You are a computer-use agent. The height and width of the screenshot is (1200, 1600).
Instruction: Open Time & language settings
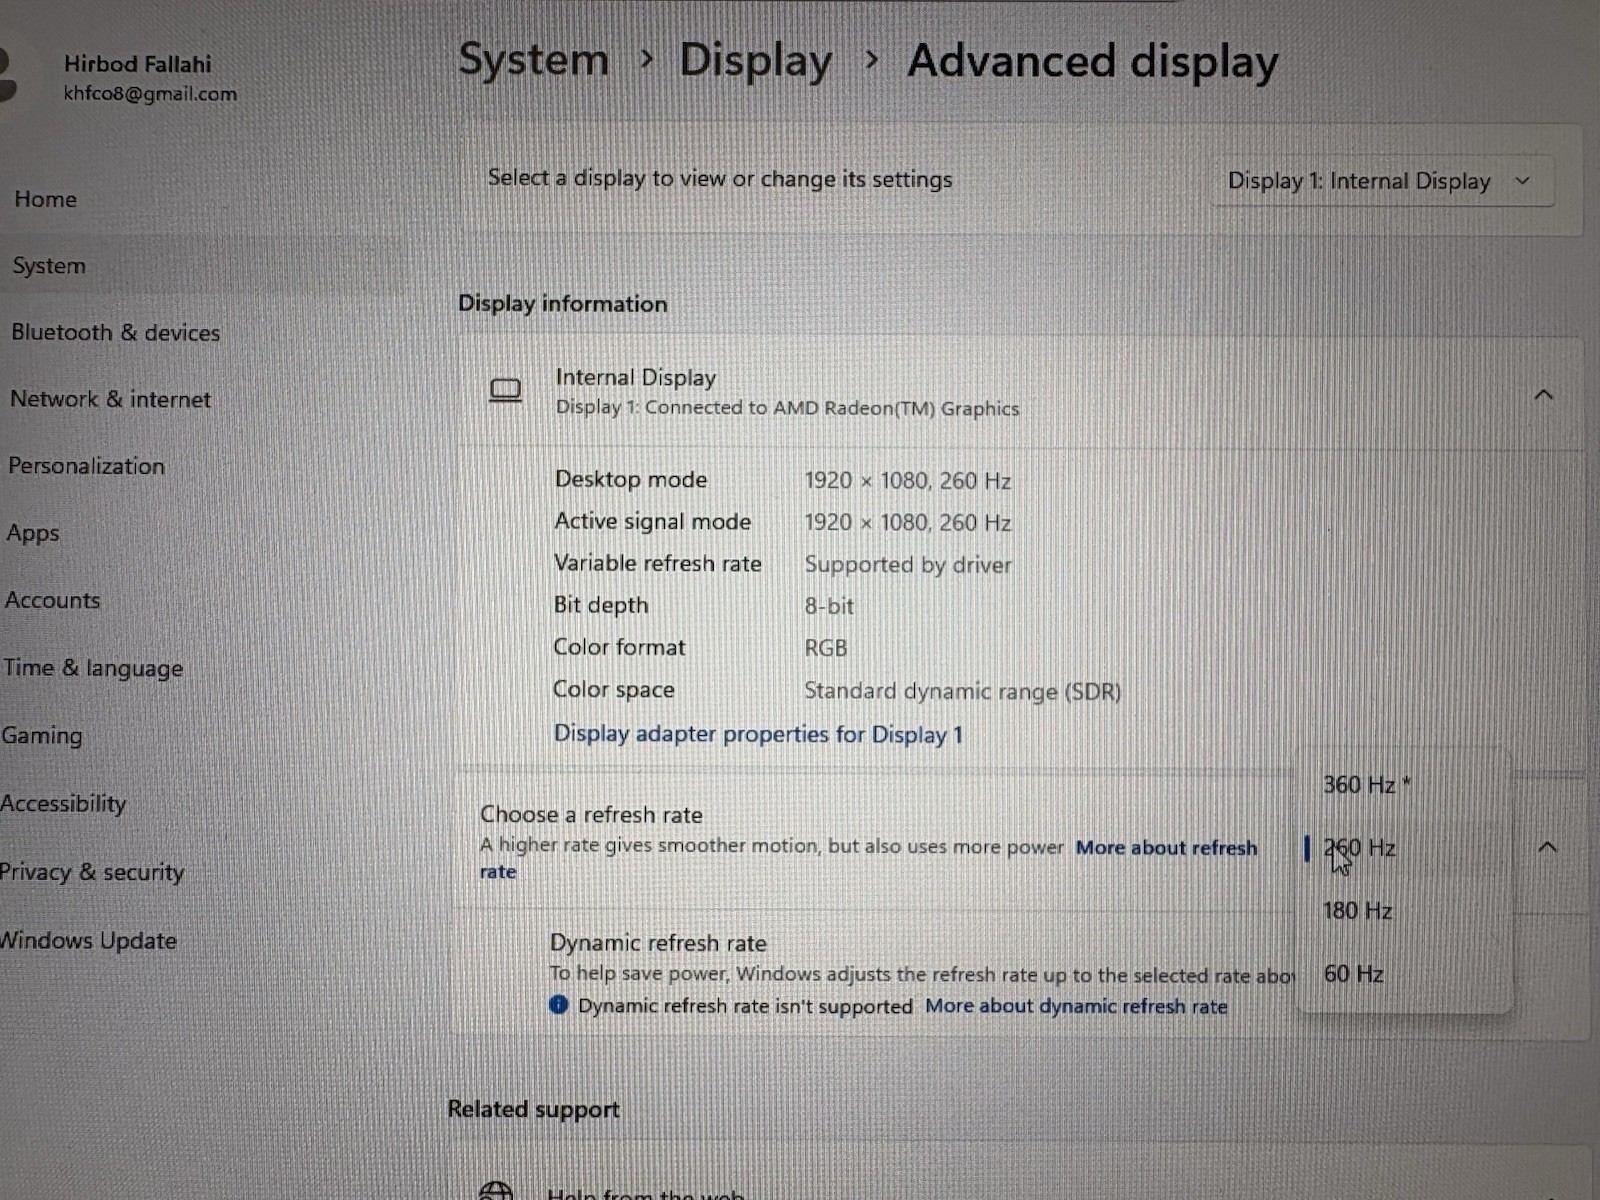pyautogui.click(x=92, y=668)
